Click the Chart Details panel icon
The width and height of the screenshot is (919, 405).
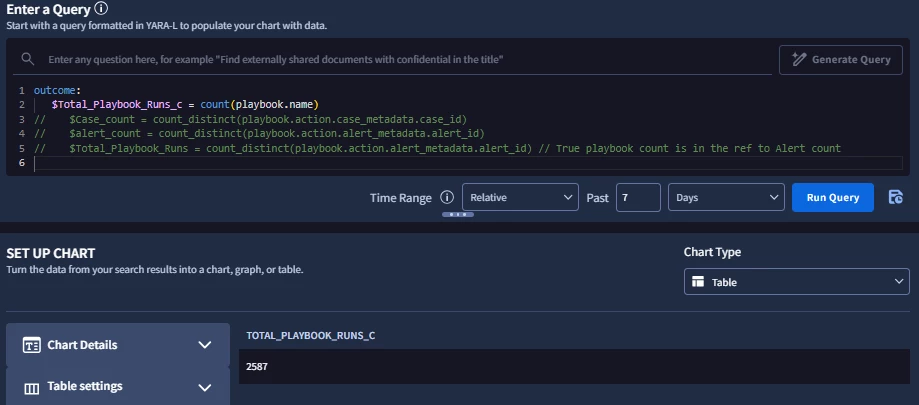coord(31,345)
